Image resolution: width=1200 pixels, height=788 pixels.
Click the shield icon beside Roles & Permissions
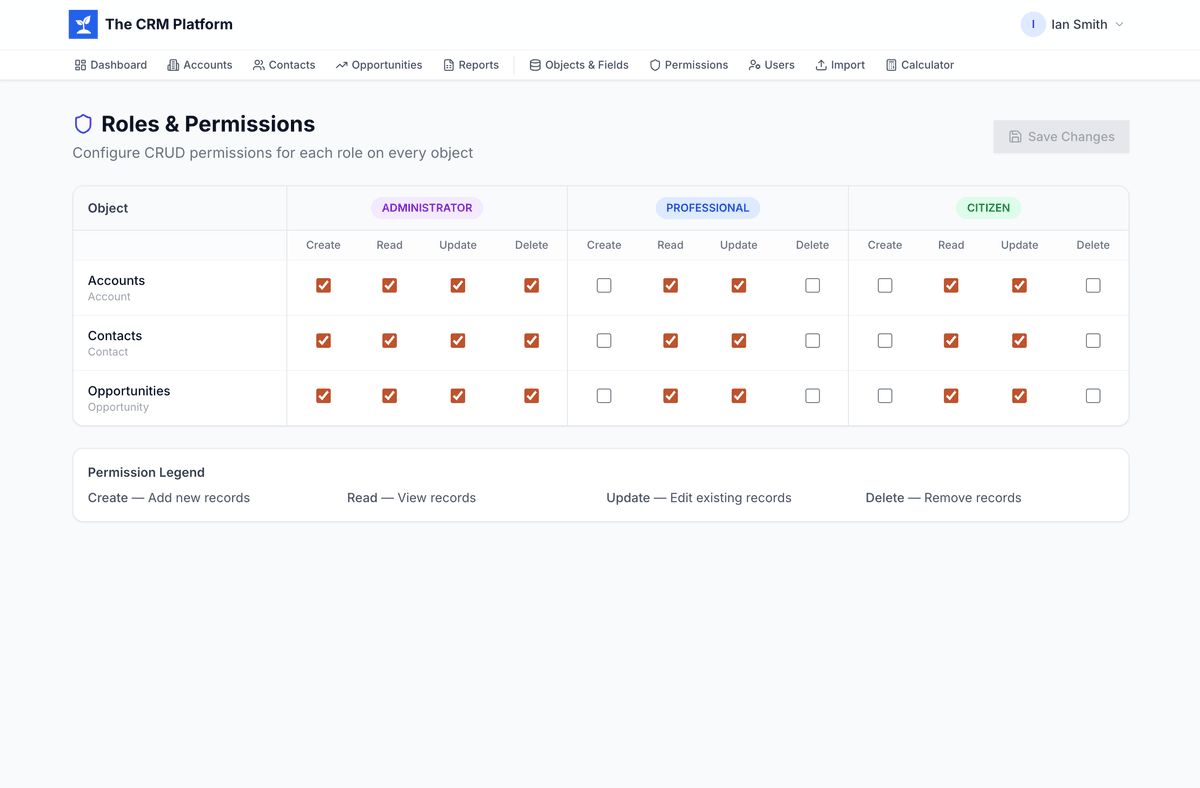click(x=84, y=124)
